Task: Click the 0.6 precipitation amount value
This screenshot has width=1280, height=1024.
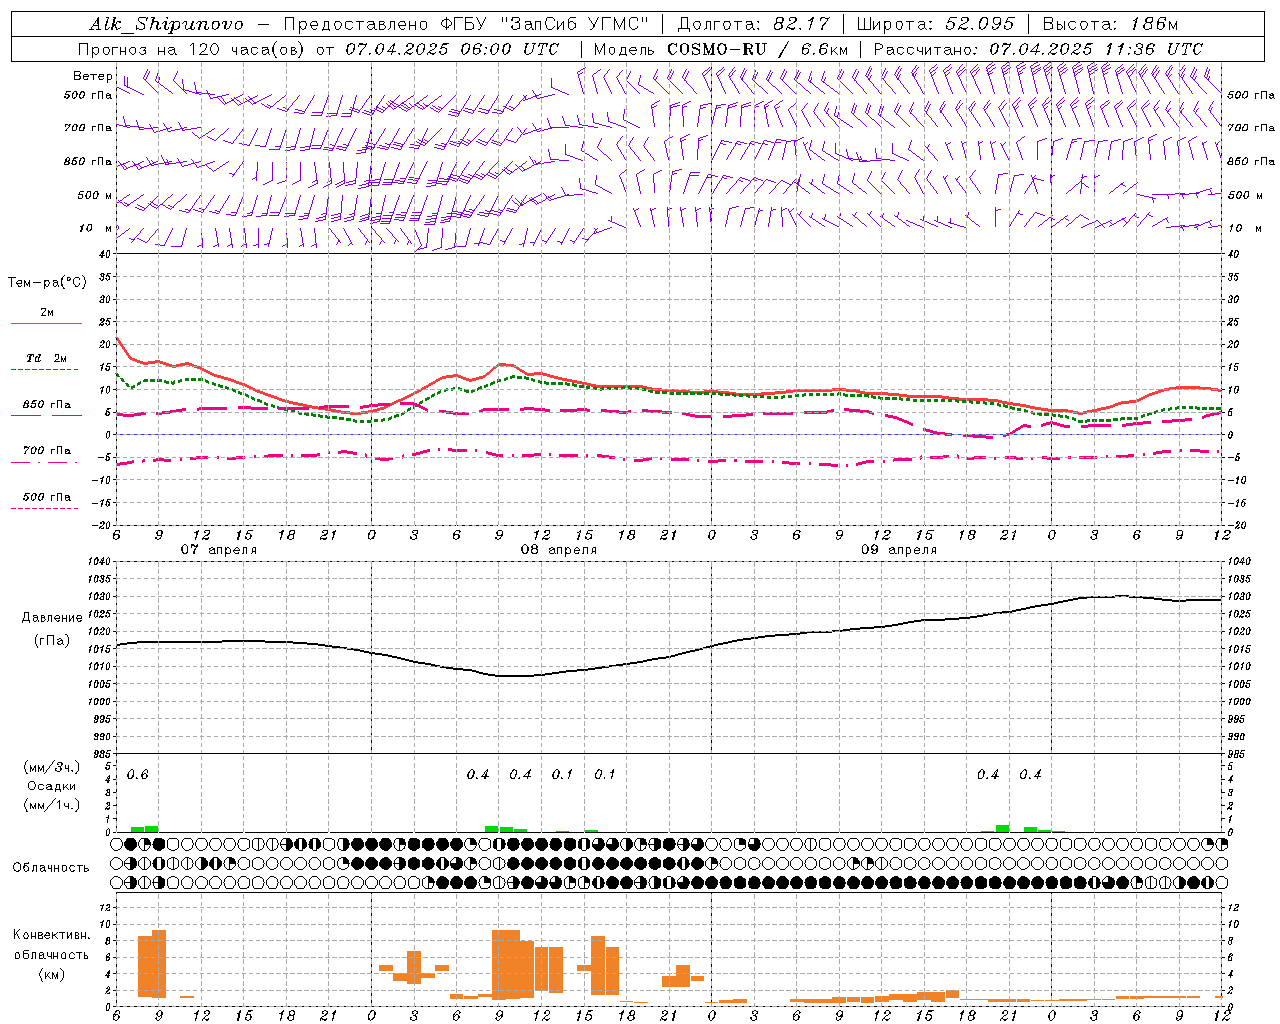Action: tap(137, 775)
